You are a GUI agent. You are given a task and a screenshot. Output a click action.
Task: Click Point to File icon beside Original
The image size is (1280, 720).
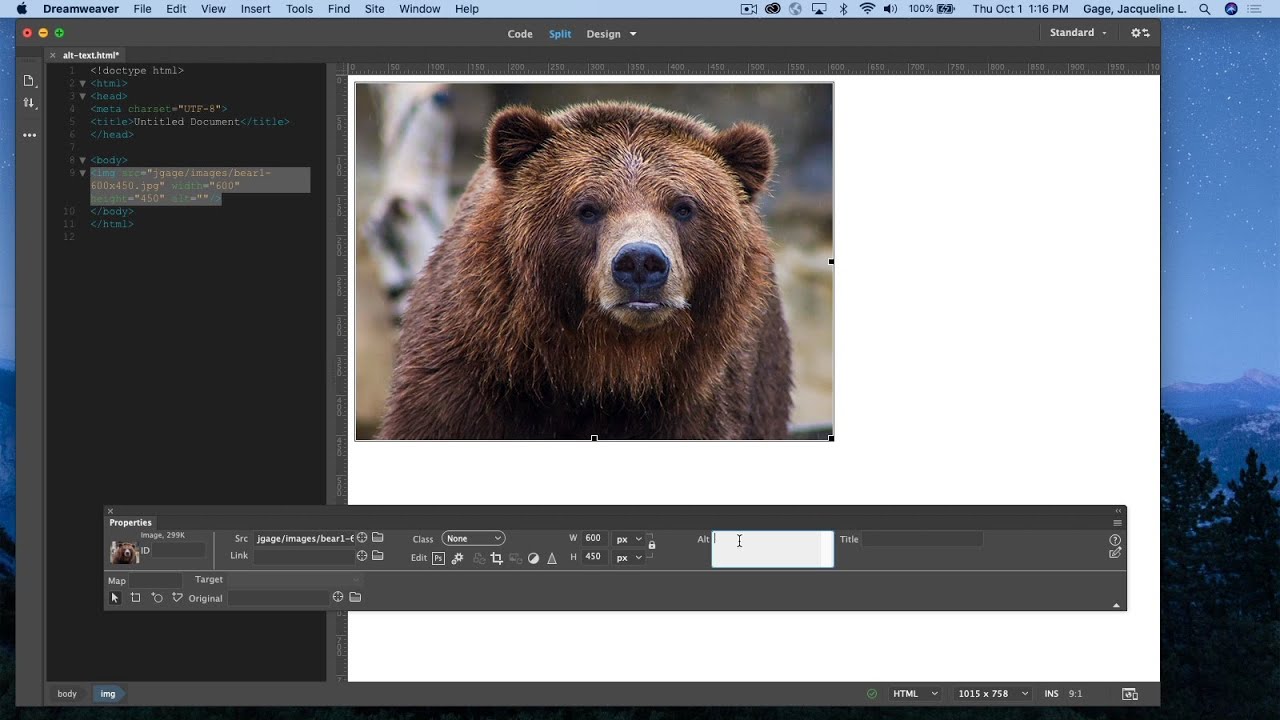[x=338, y=597]
